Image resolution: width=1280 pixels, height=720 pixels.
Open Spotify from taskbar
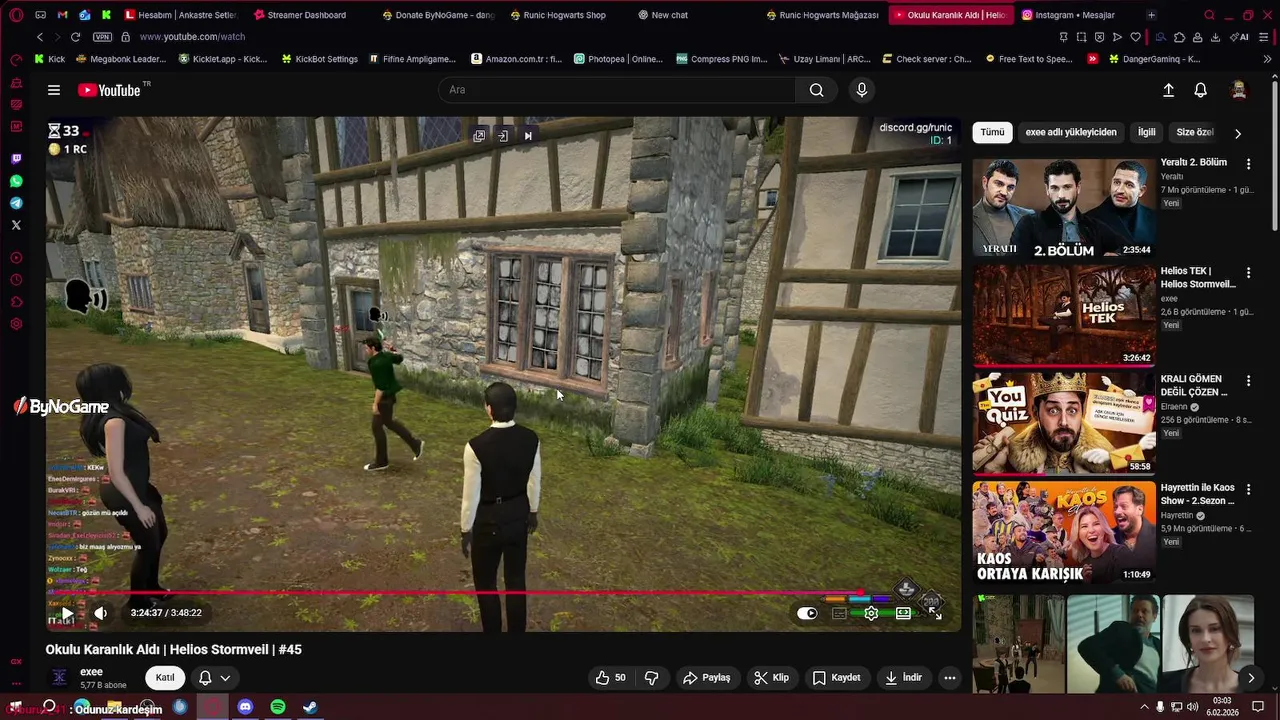point(278,707)
